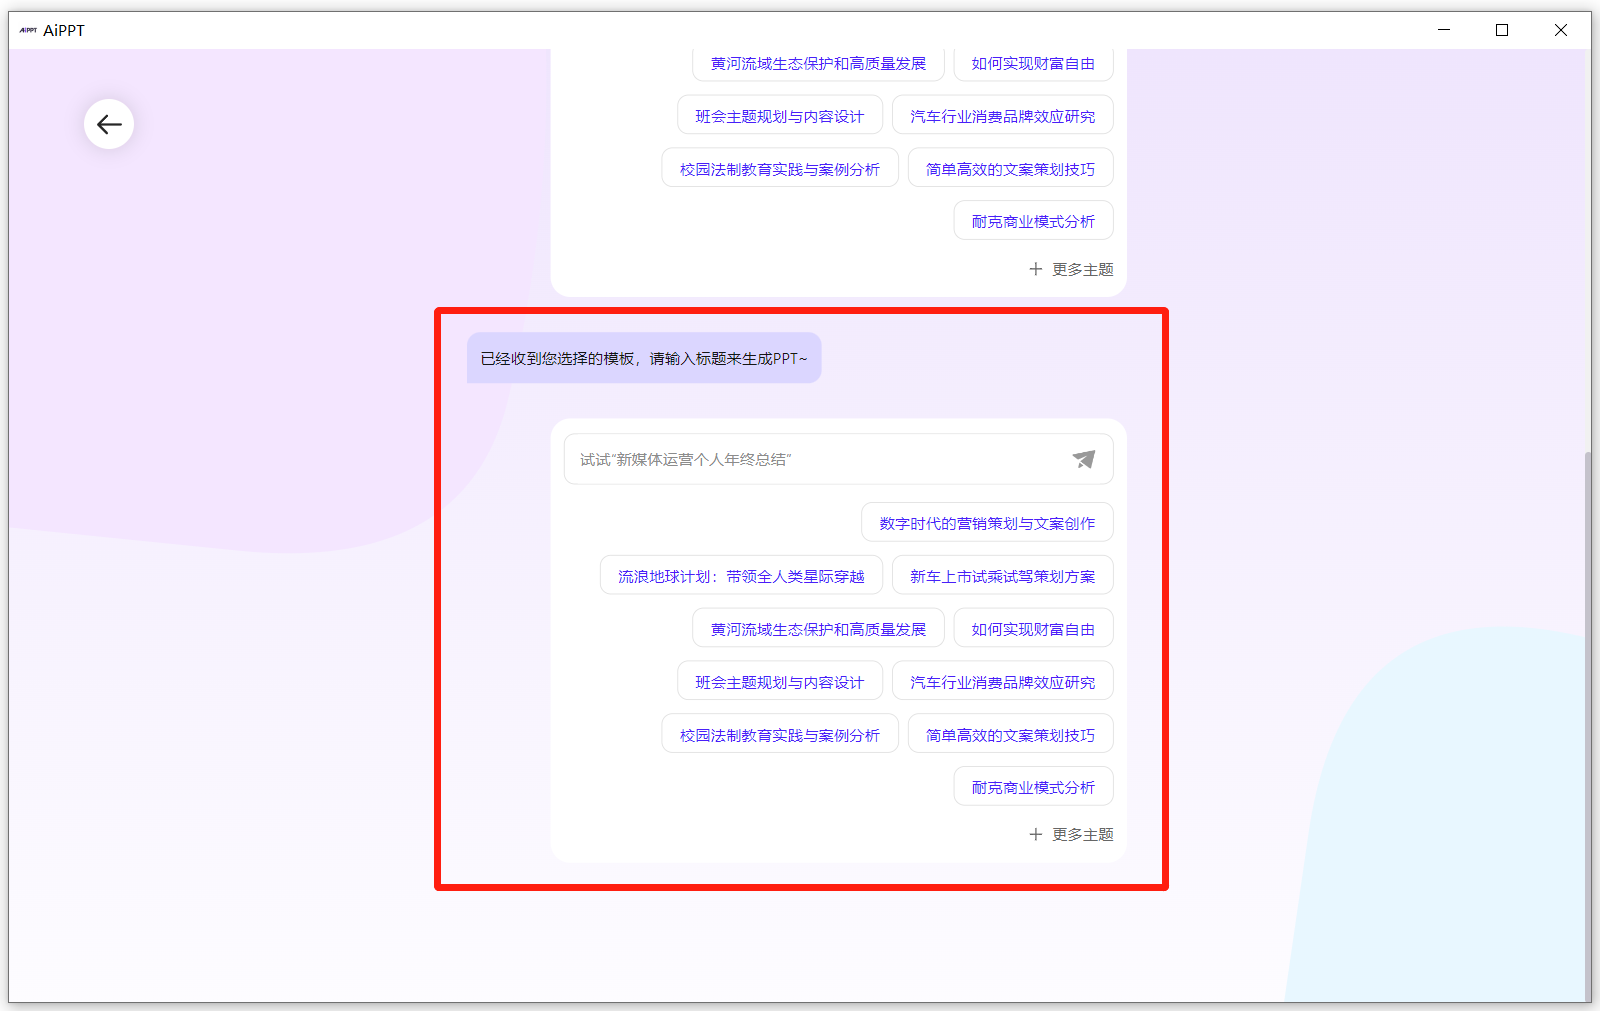Select topic 流浪地球计划：带领全人类星际穿越
The width and height of the screenshot is (1600, 1011).
tap(741, 576)
